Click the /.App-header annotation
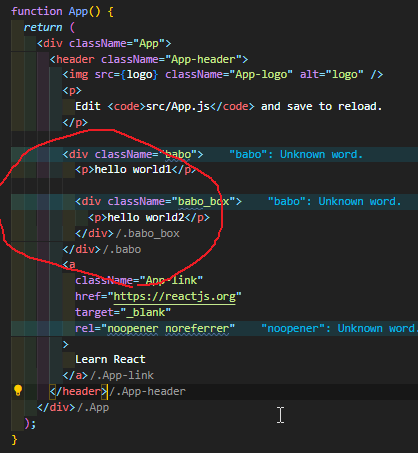 click(147, 391)
